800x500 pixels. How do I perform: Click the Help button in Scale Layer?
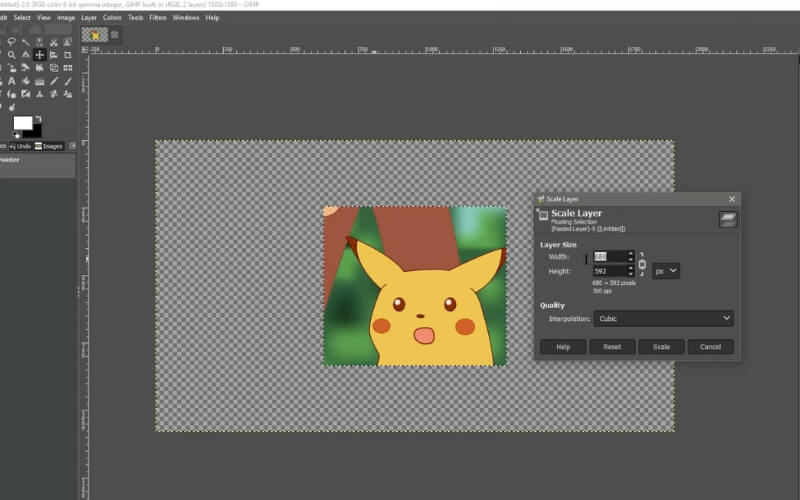pyautogui.click(x=563, y=347)
